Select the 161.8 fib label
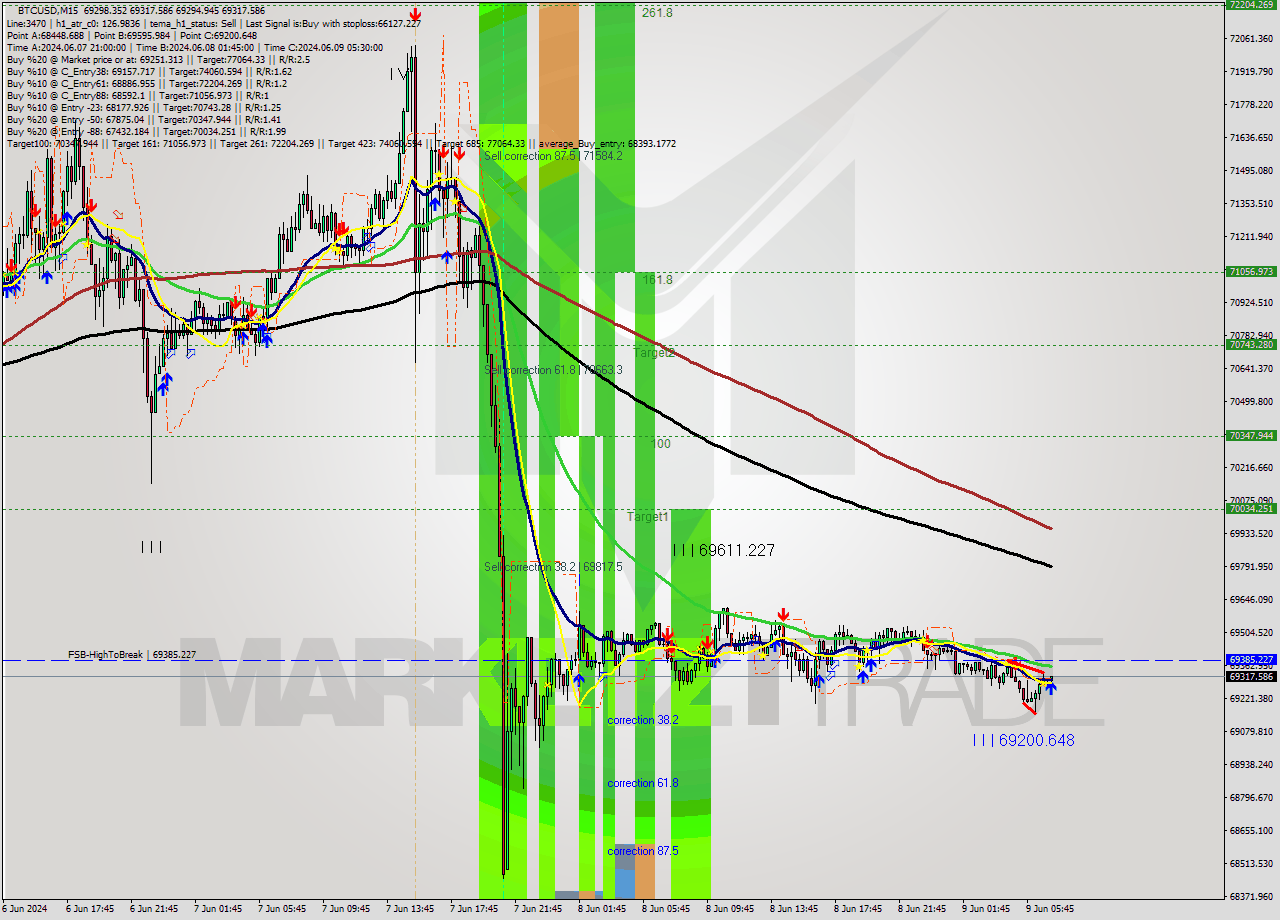 tap(657, 280)
